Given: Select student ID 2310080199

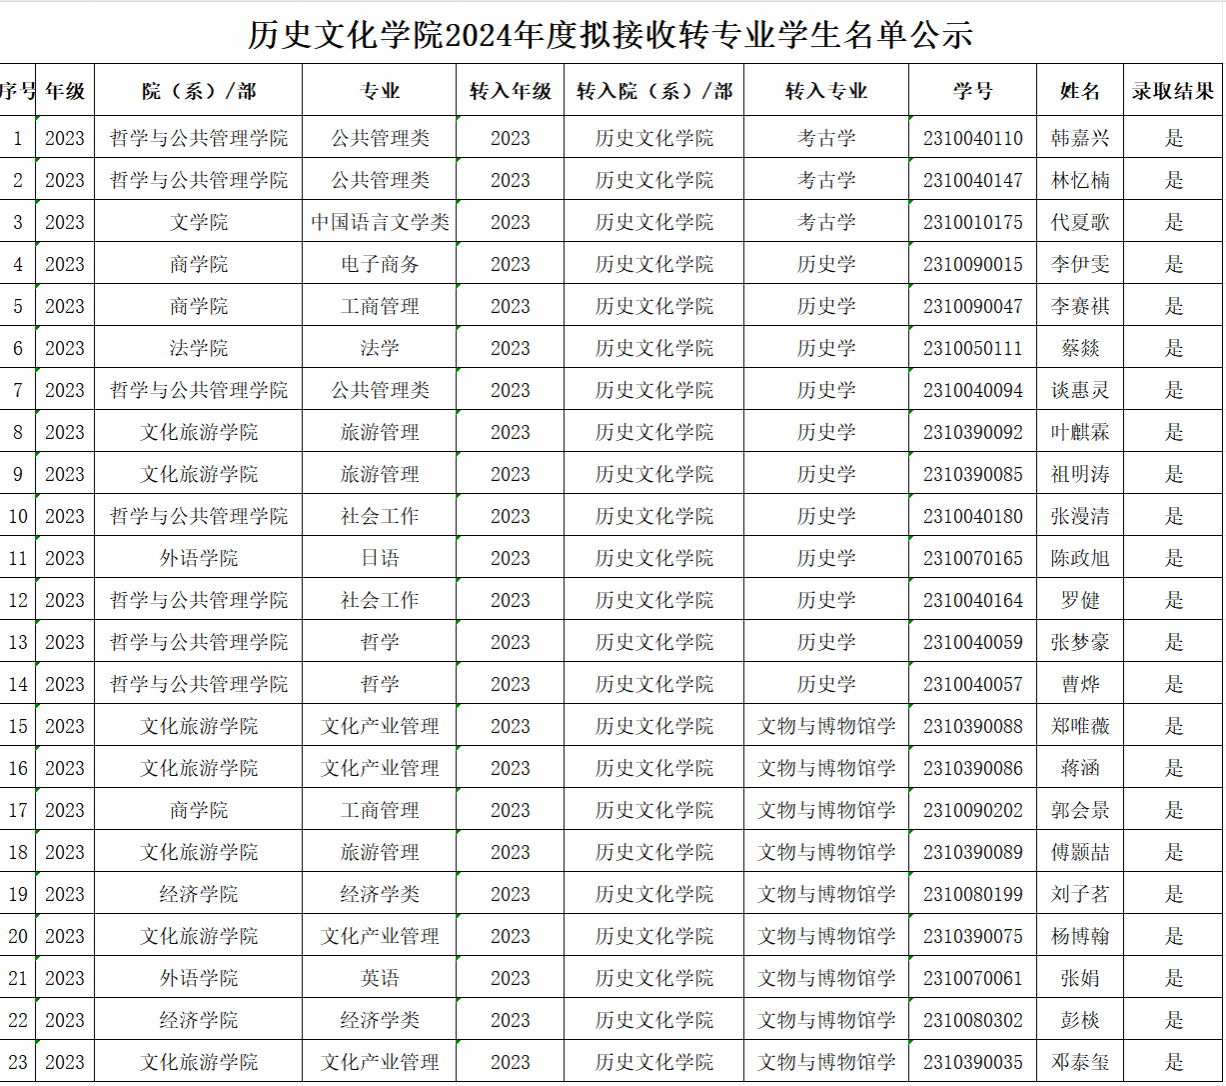Looking at the screenshot, I should coord(972,894).
